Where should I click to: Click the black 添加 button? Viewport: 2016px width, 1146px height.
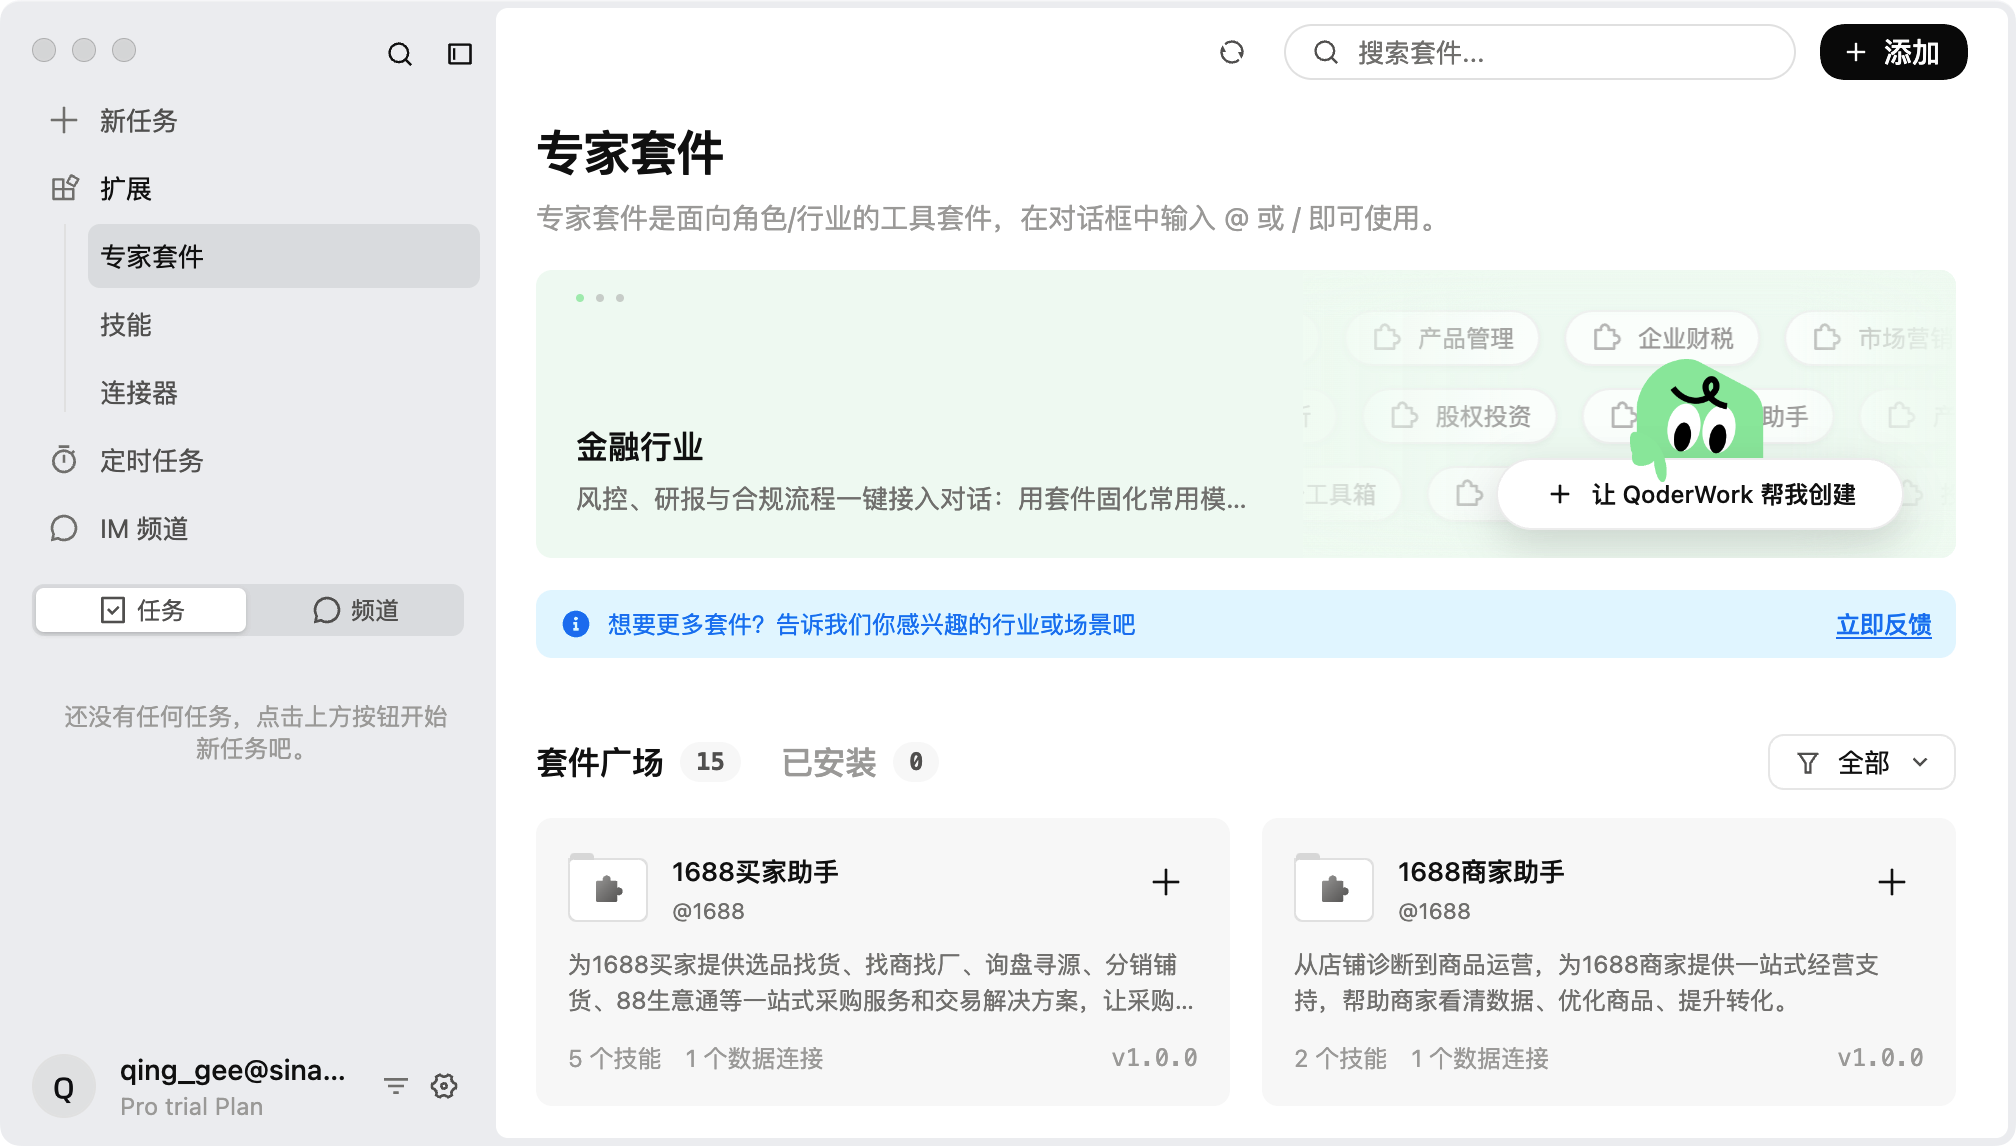coord(1894,52)
